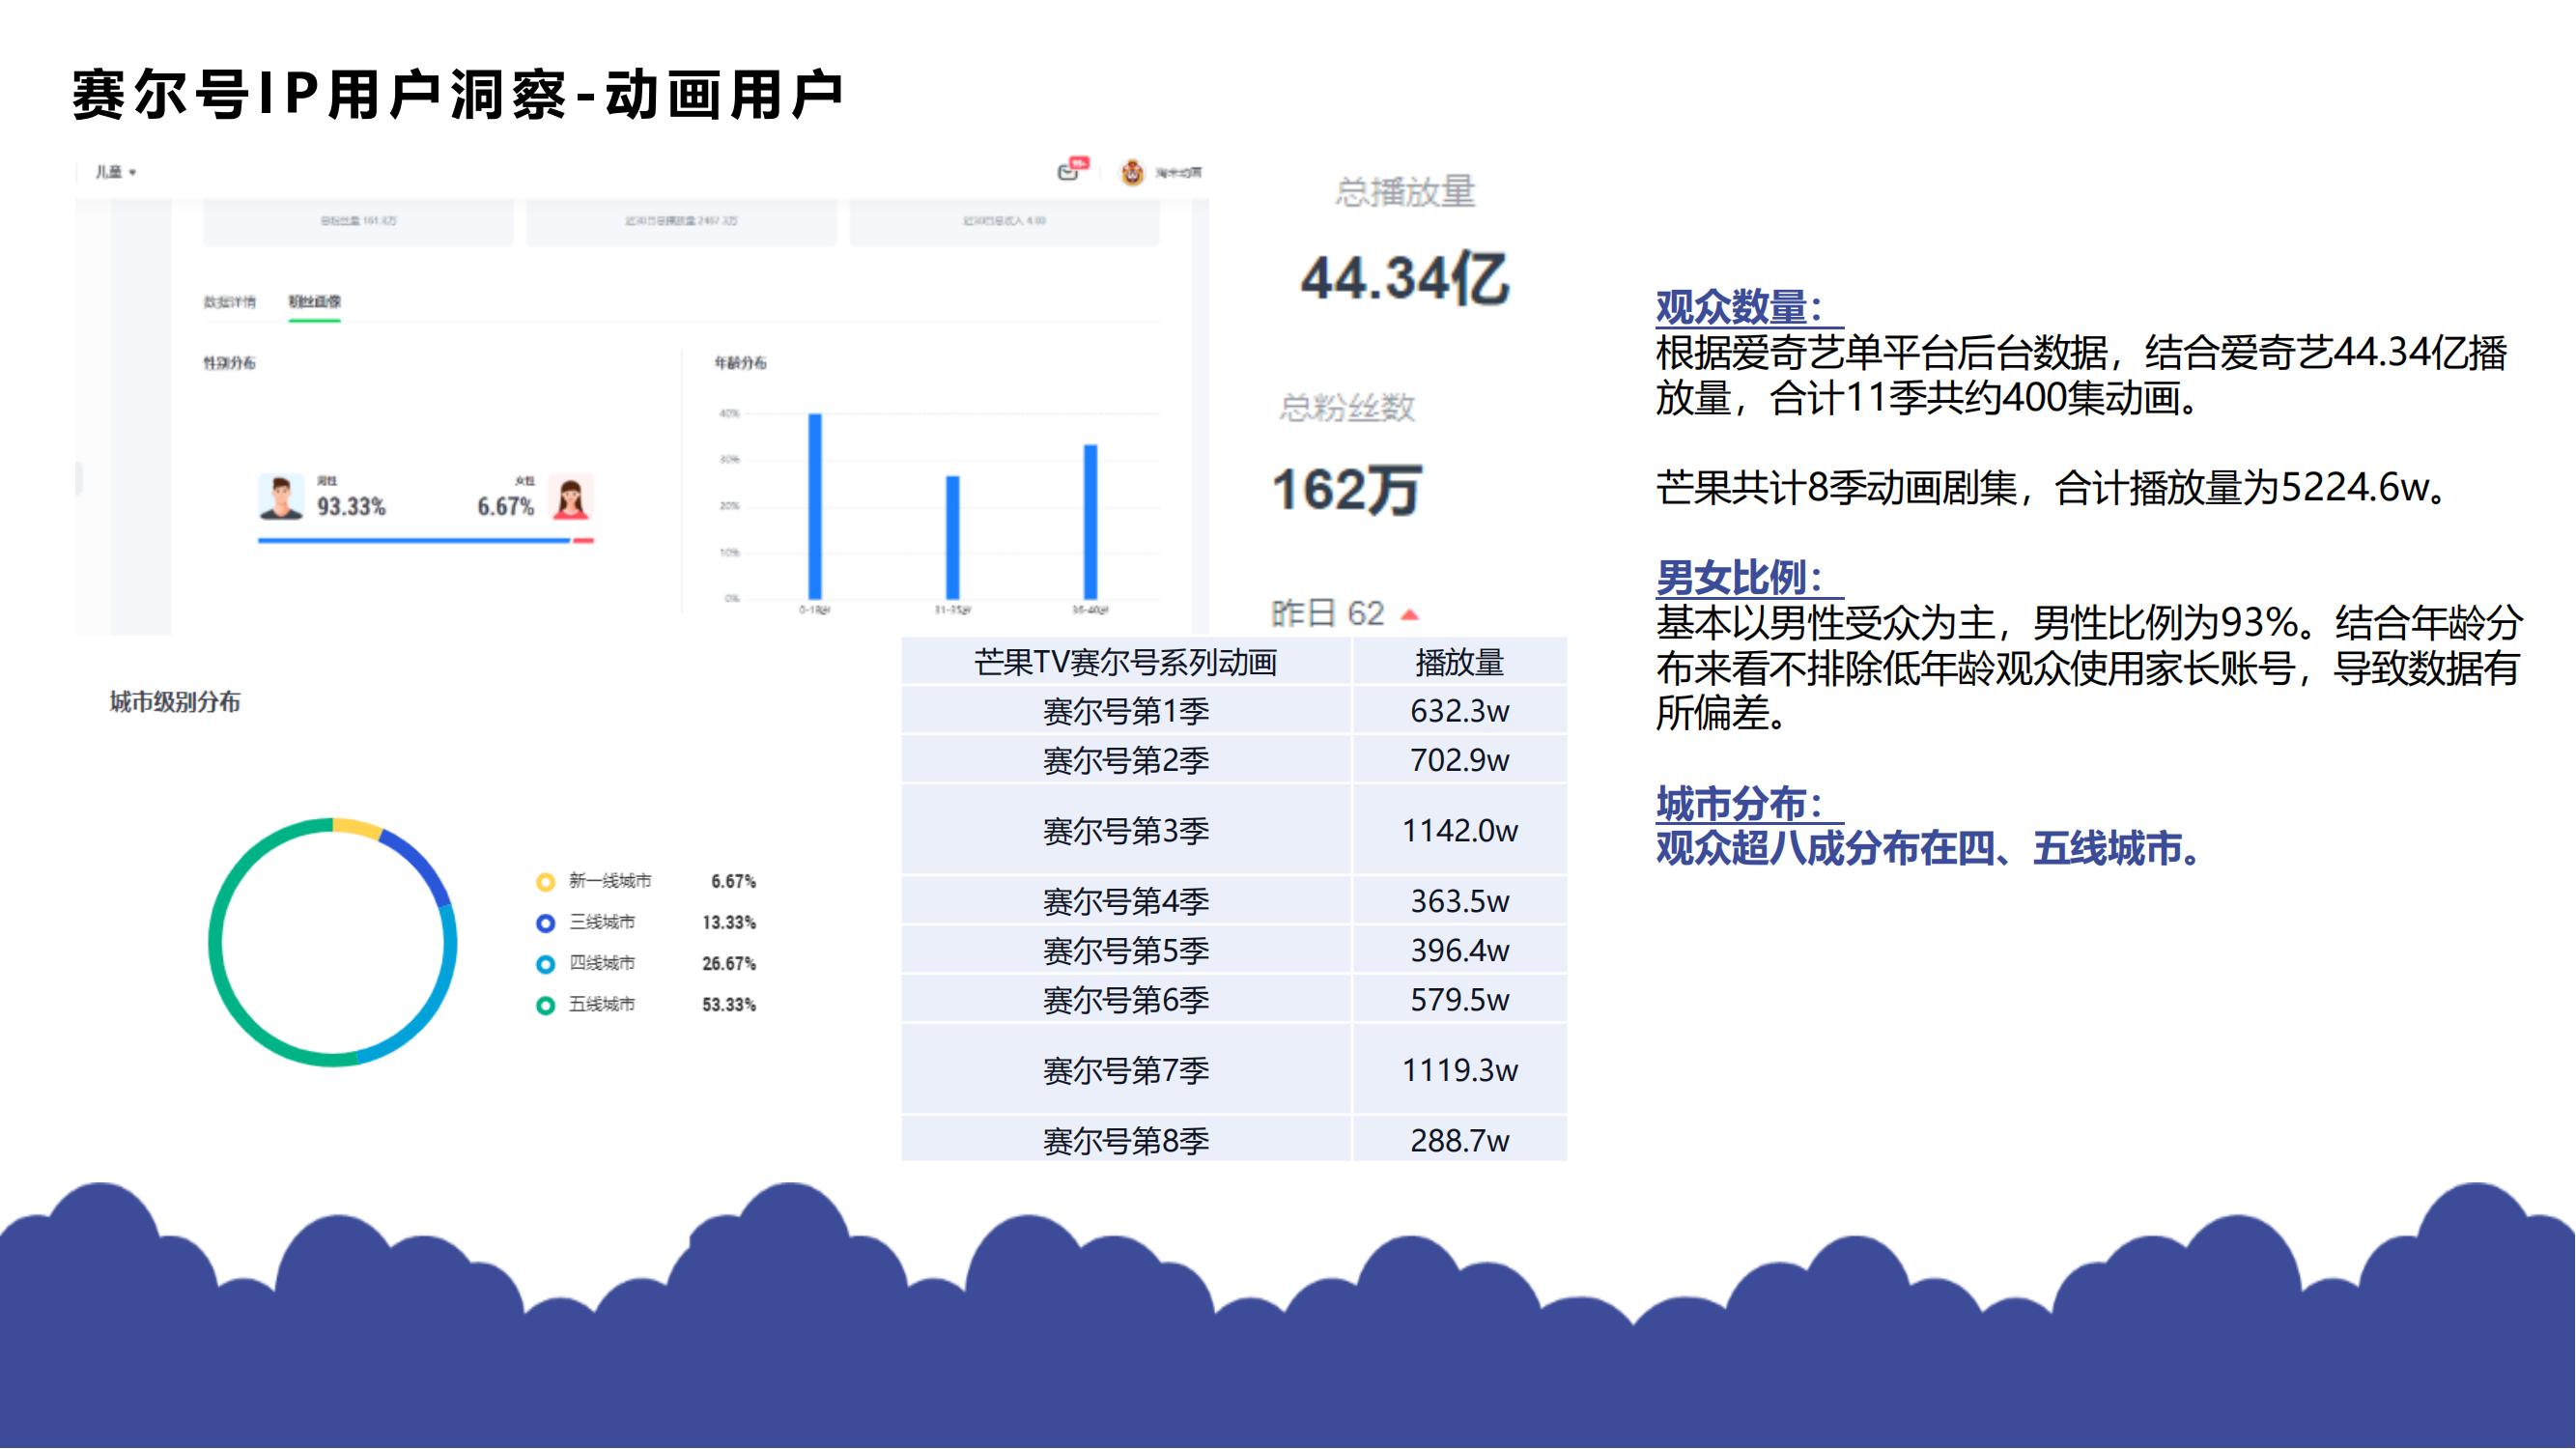Open the mail inbox icon with red badge
The image size is (2576, 1449).
click(1071, 170)
